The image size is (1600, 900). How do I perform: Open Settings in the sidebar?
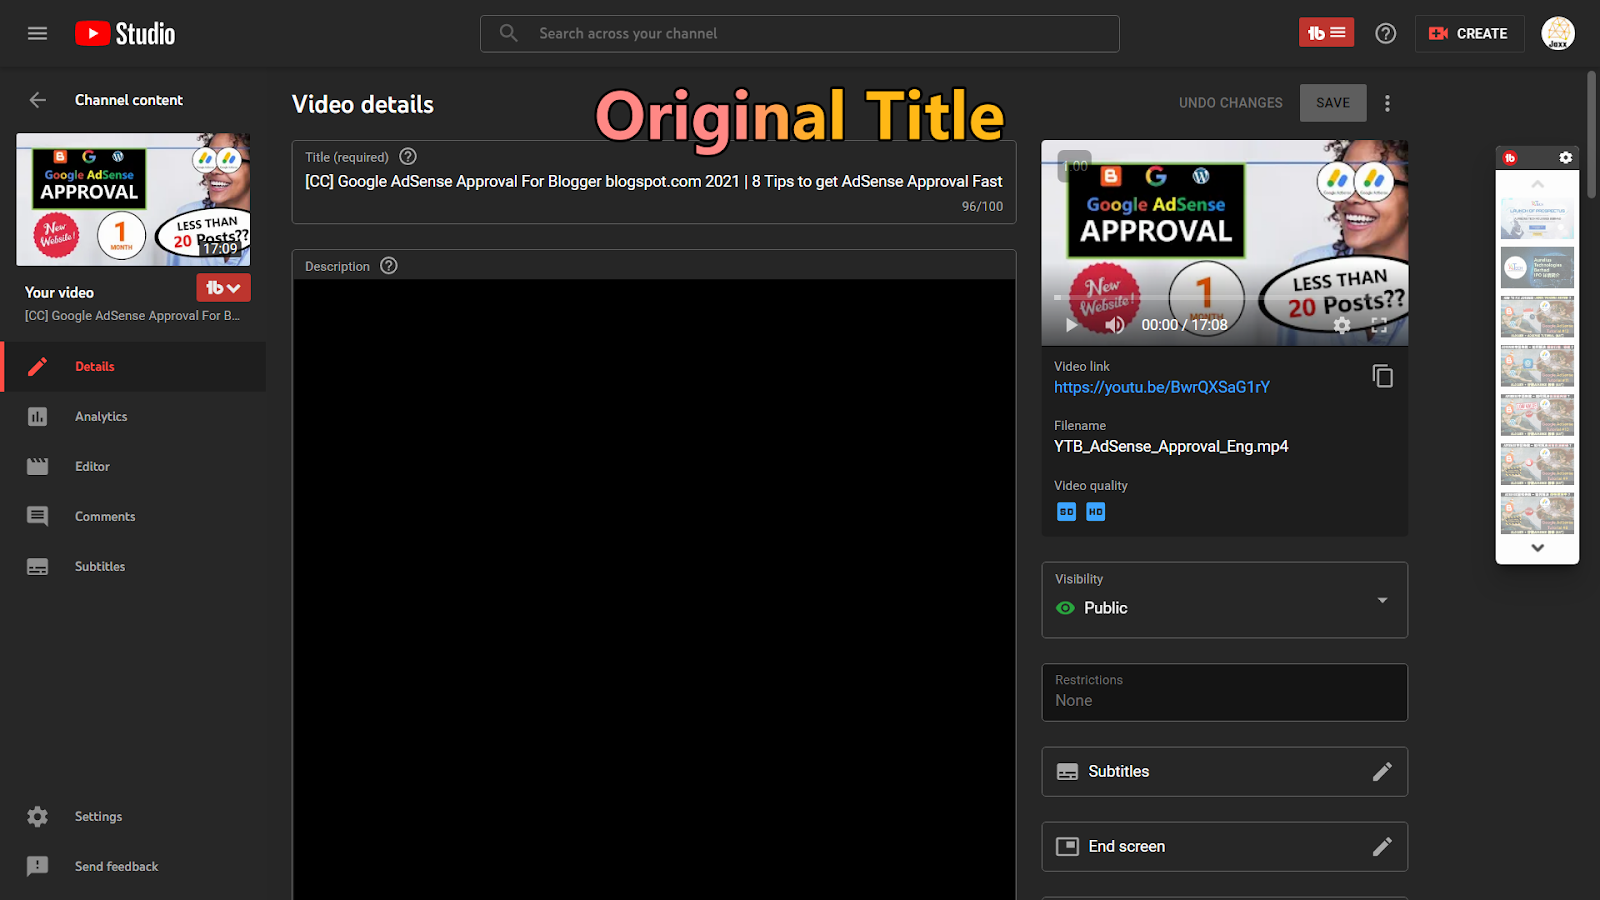(134, 817)
